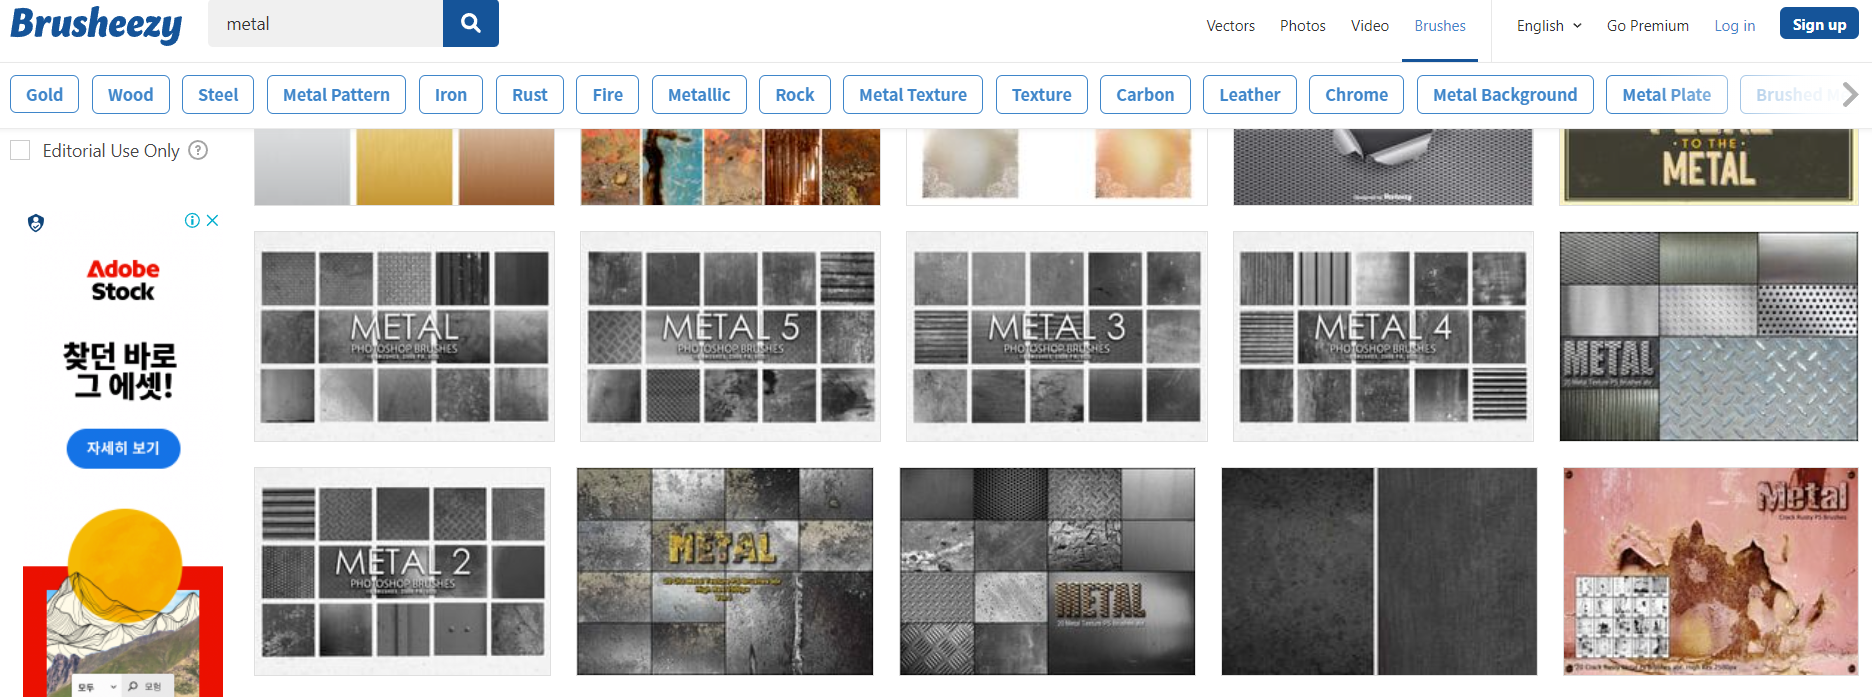
Task: Switch to Video tab
Action: pyautogui.click(x=1369, y=26)
